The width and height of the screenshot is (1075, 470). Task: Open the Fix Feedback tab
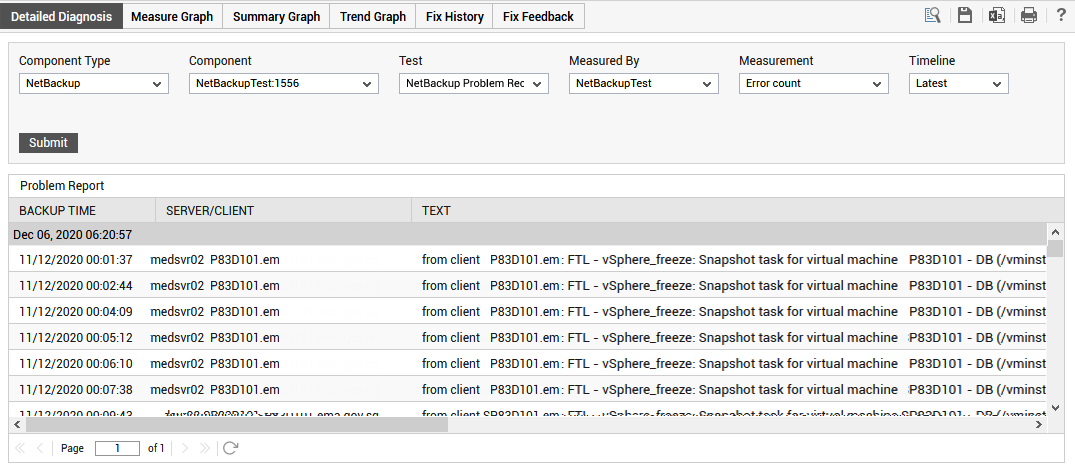coord(538,16)
